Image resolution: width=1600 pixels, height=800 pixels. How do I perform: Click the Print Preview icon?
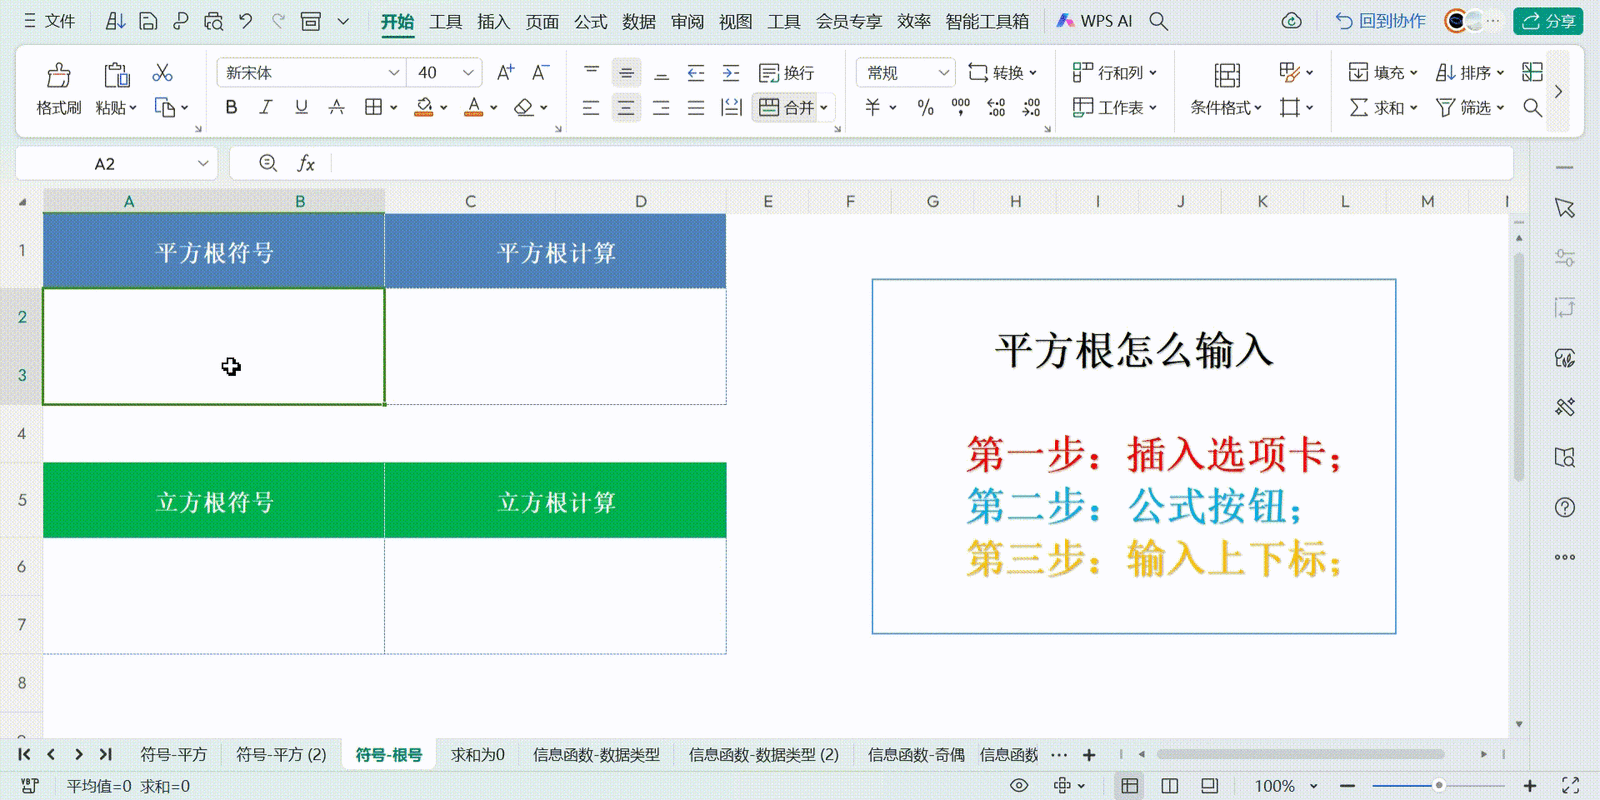point(213,21)
